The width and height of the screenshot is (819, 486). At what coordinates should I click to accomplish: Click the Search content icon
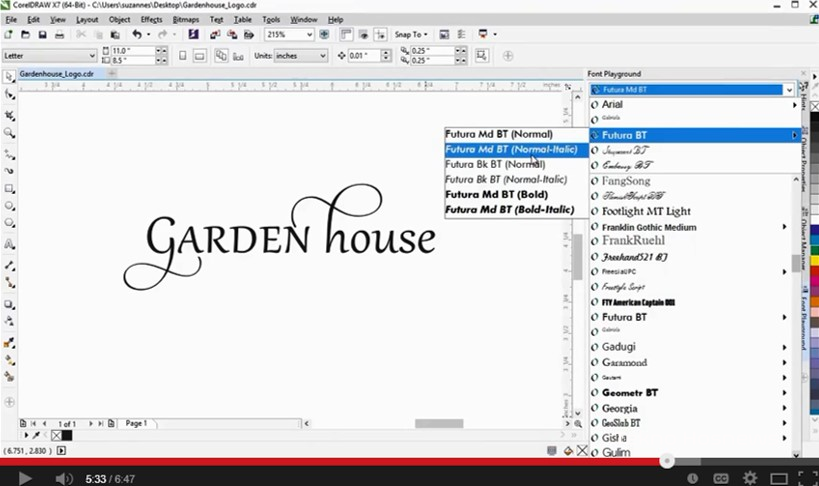click(193, 34)
